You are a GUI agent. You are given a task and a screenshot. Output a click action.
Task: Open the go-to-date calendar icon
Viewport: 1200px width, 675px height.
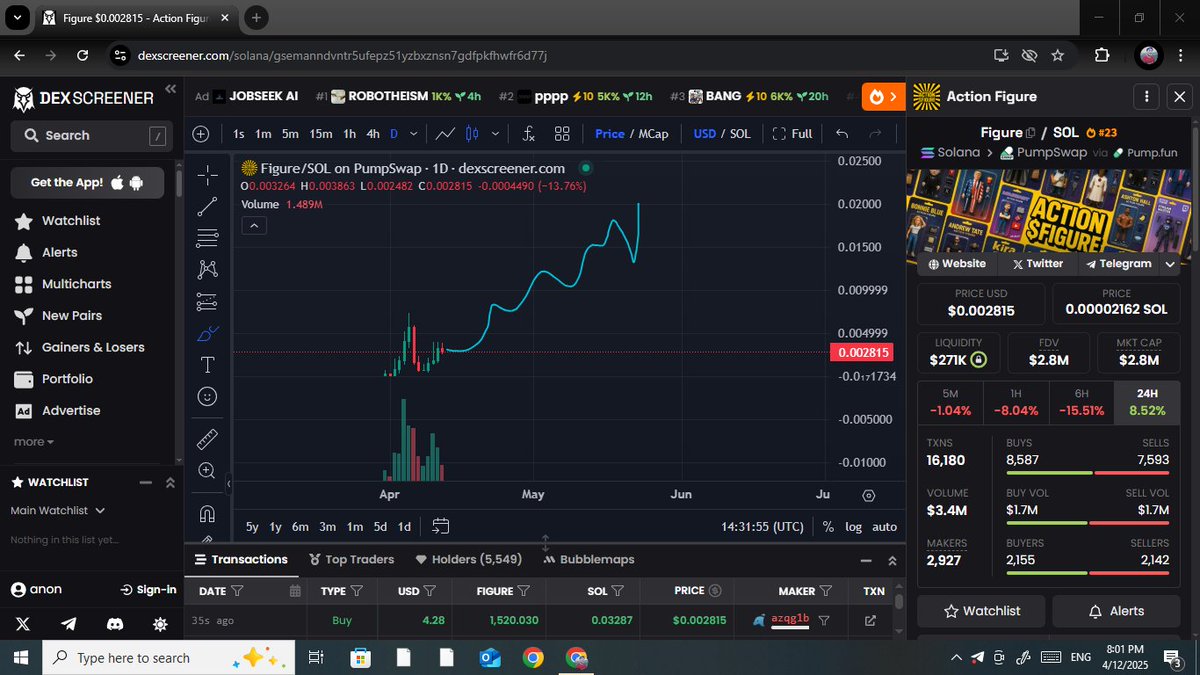[441, 526]
